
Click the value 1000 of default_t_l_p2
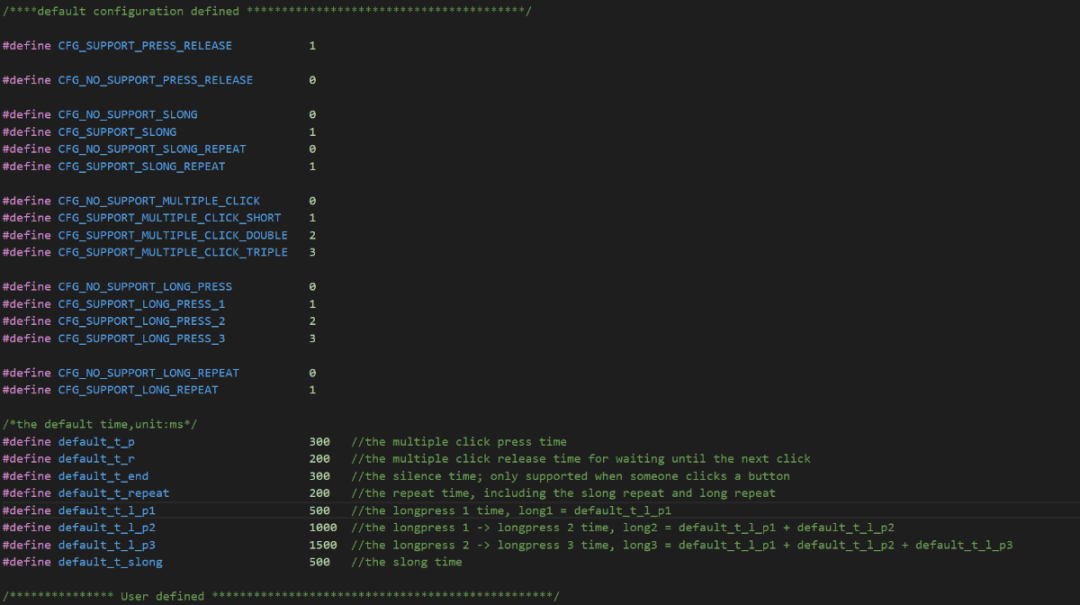(323, 528)
